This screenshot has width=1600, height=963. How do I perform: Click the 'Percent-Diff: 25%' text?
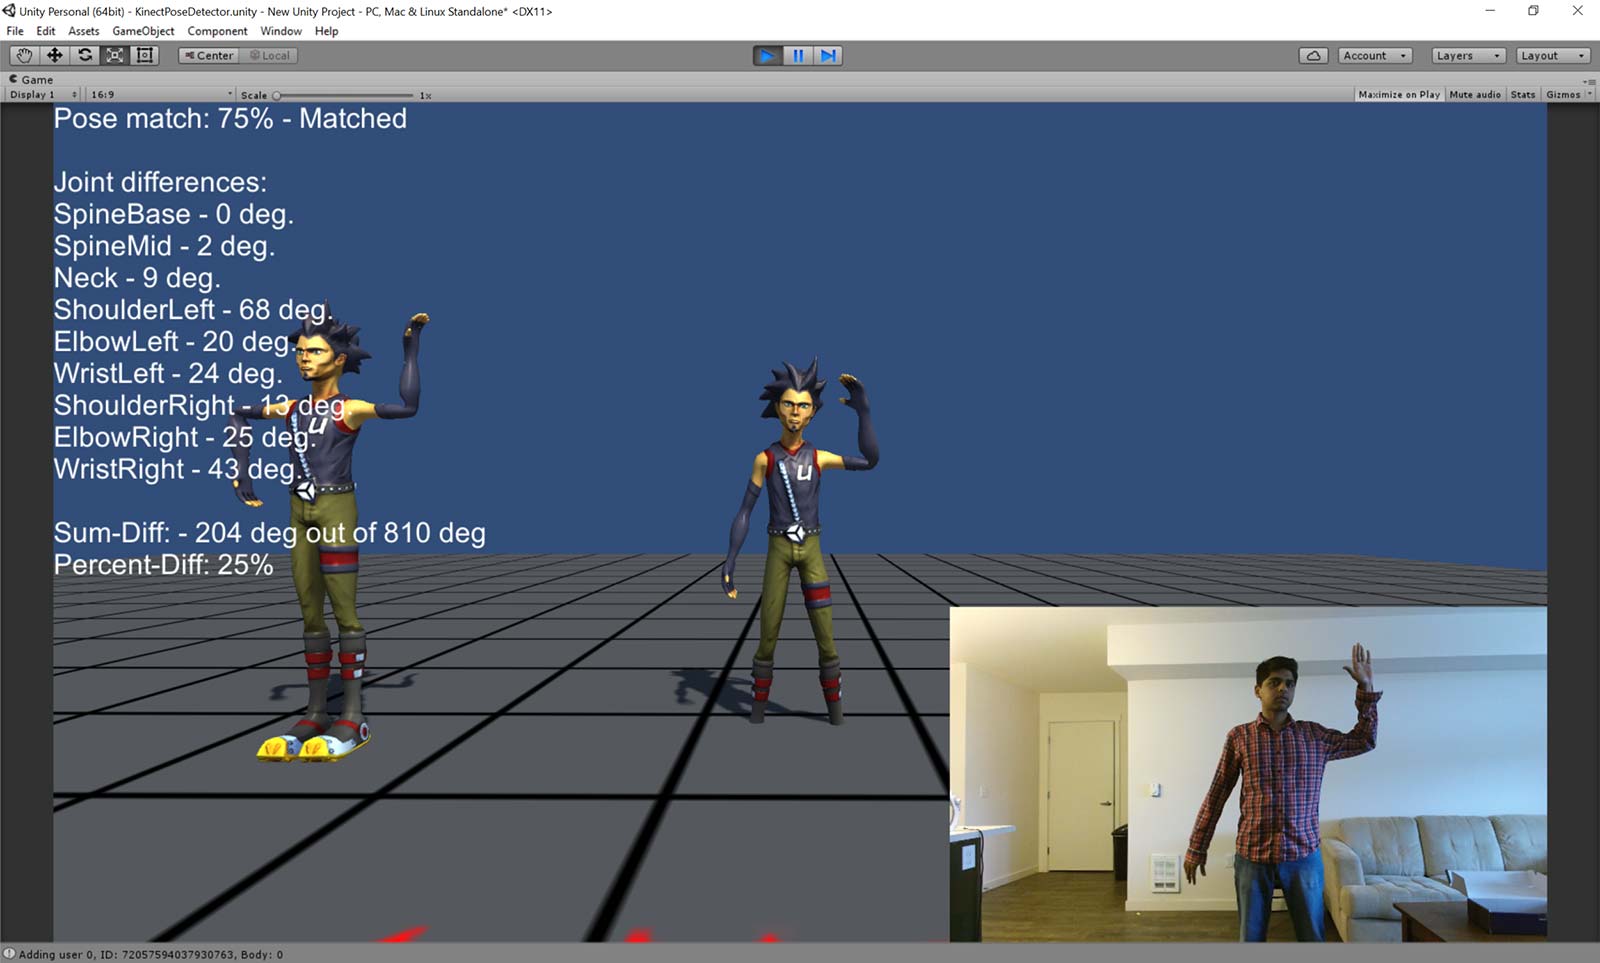[x=163, y=565]
